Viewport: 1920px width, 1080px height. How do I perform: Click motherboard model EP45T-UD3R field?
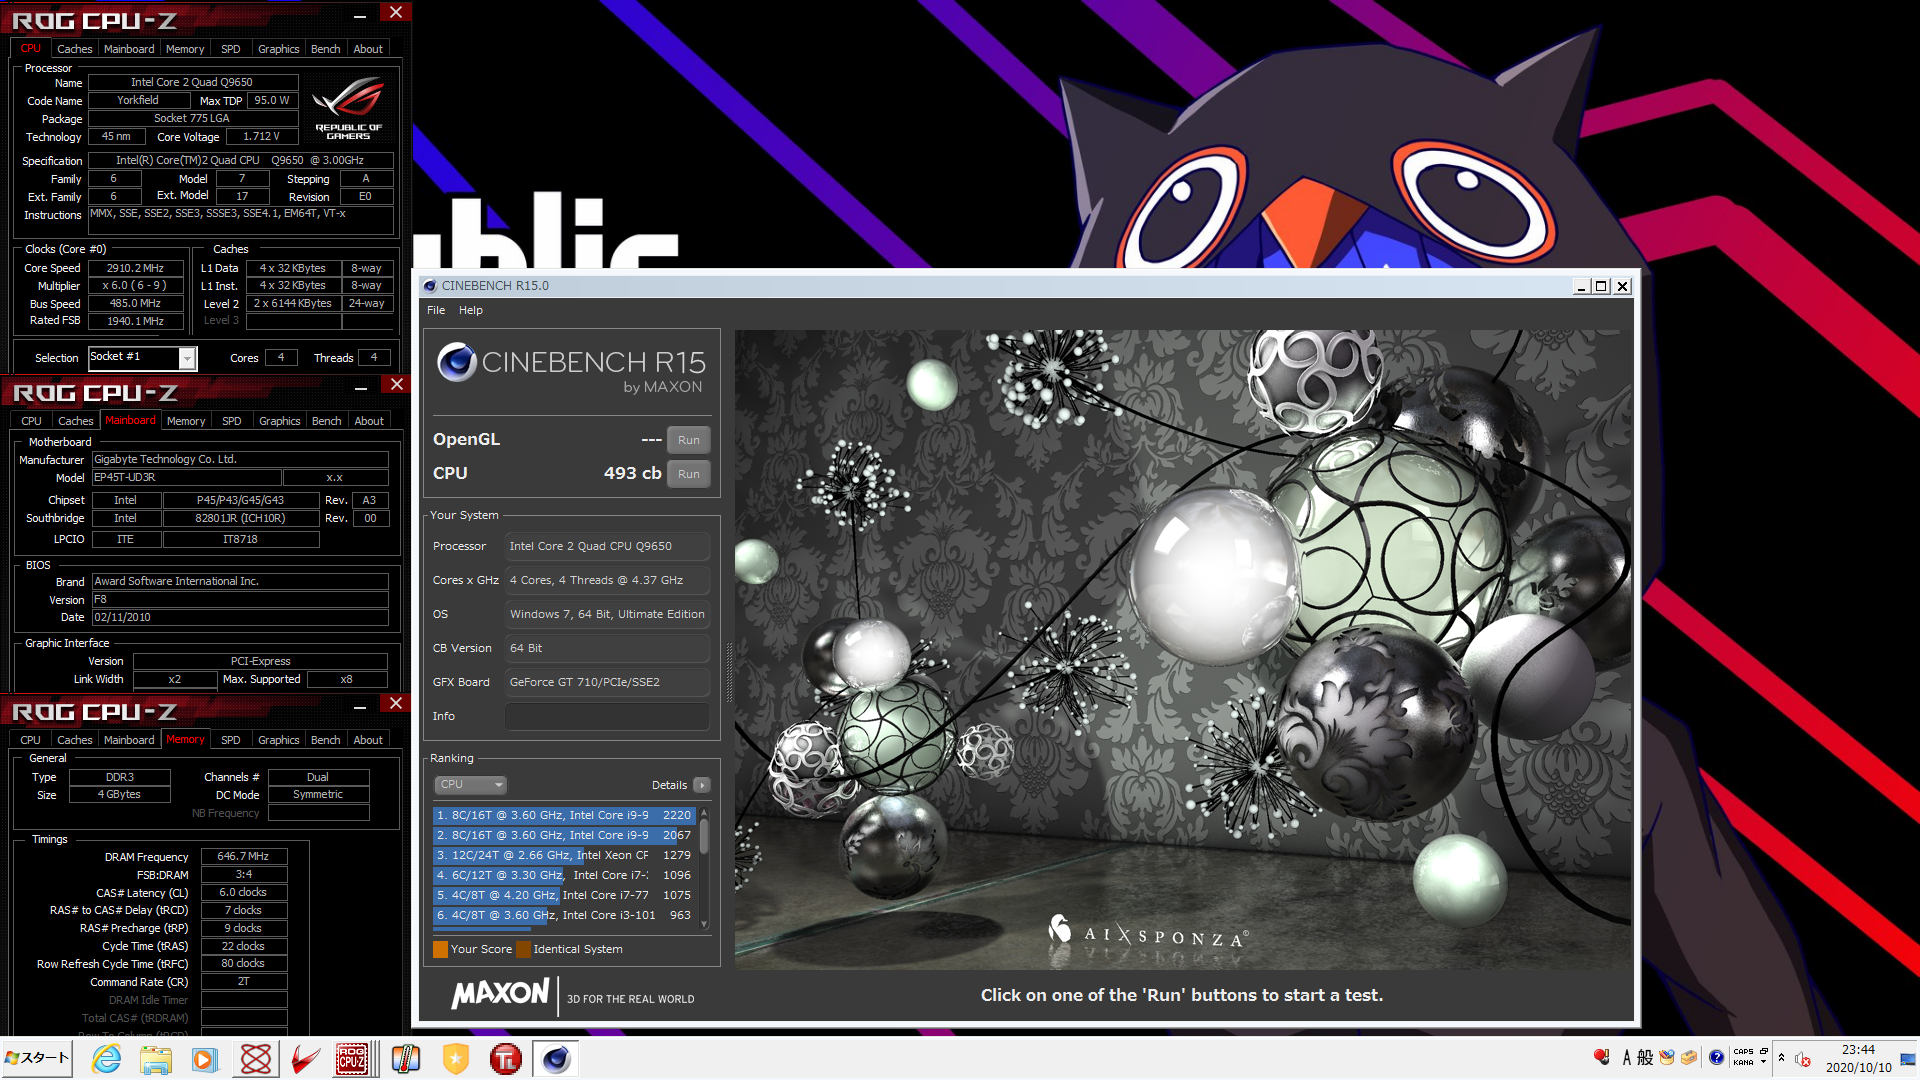pyautogui.click(x=187, y=478)
